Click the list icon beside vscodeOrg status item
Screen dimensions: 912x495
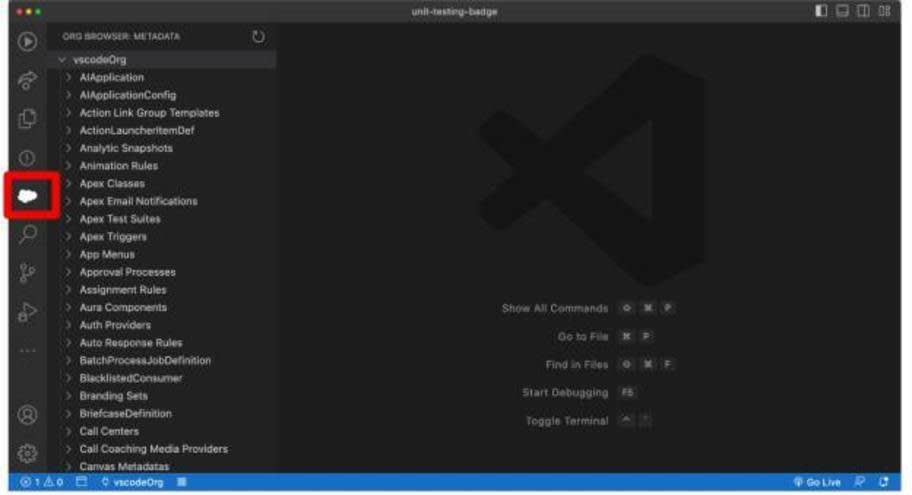[x=182, y=482]
